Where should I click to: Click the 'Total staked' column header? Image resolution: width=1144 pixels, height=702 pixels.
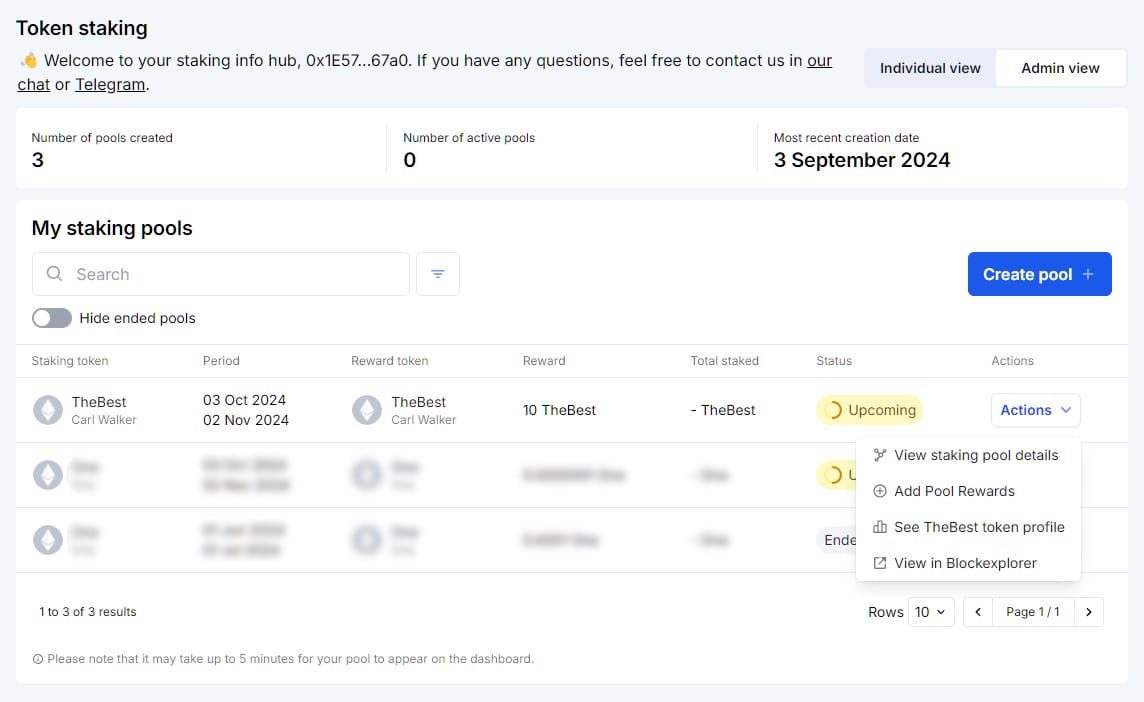[x=724, y=360]
